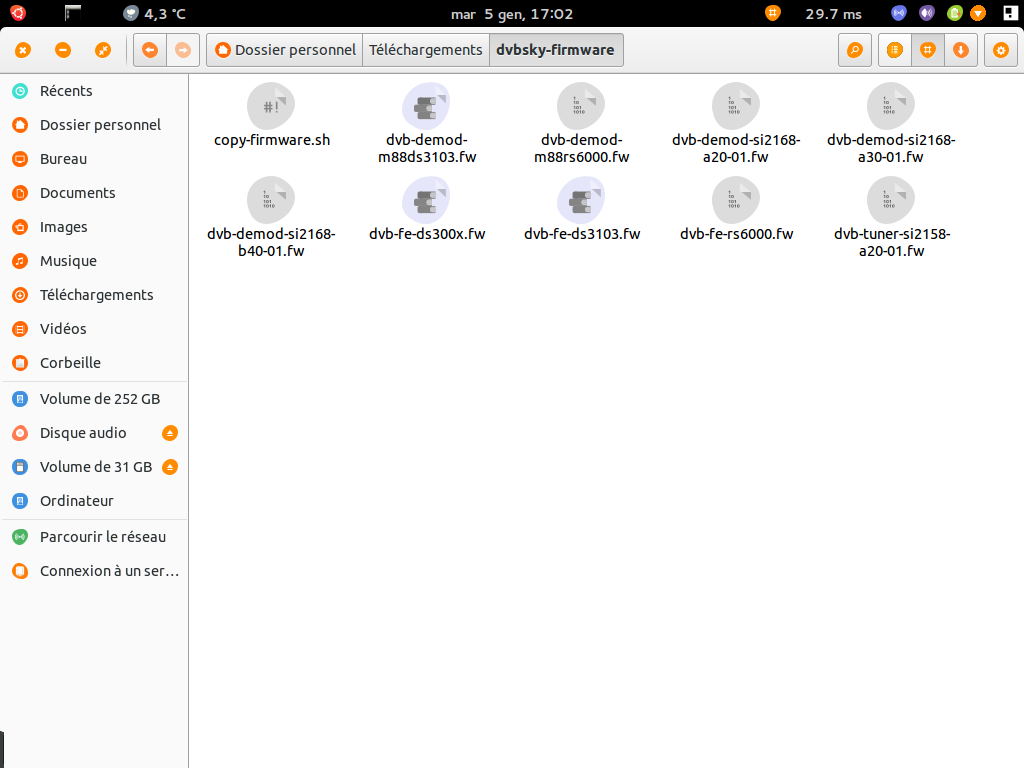Select dvb-fe-rs6000.fw file icon
The width and height of the screenshot is (1024, 768).
click(x=735, y=200)
